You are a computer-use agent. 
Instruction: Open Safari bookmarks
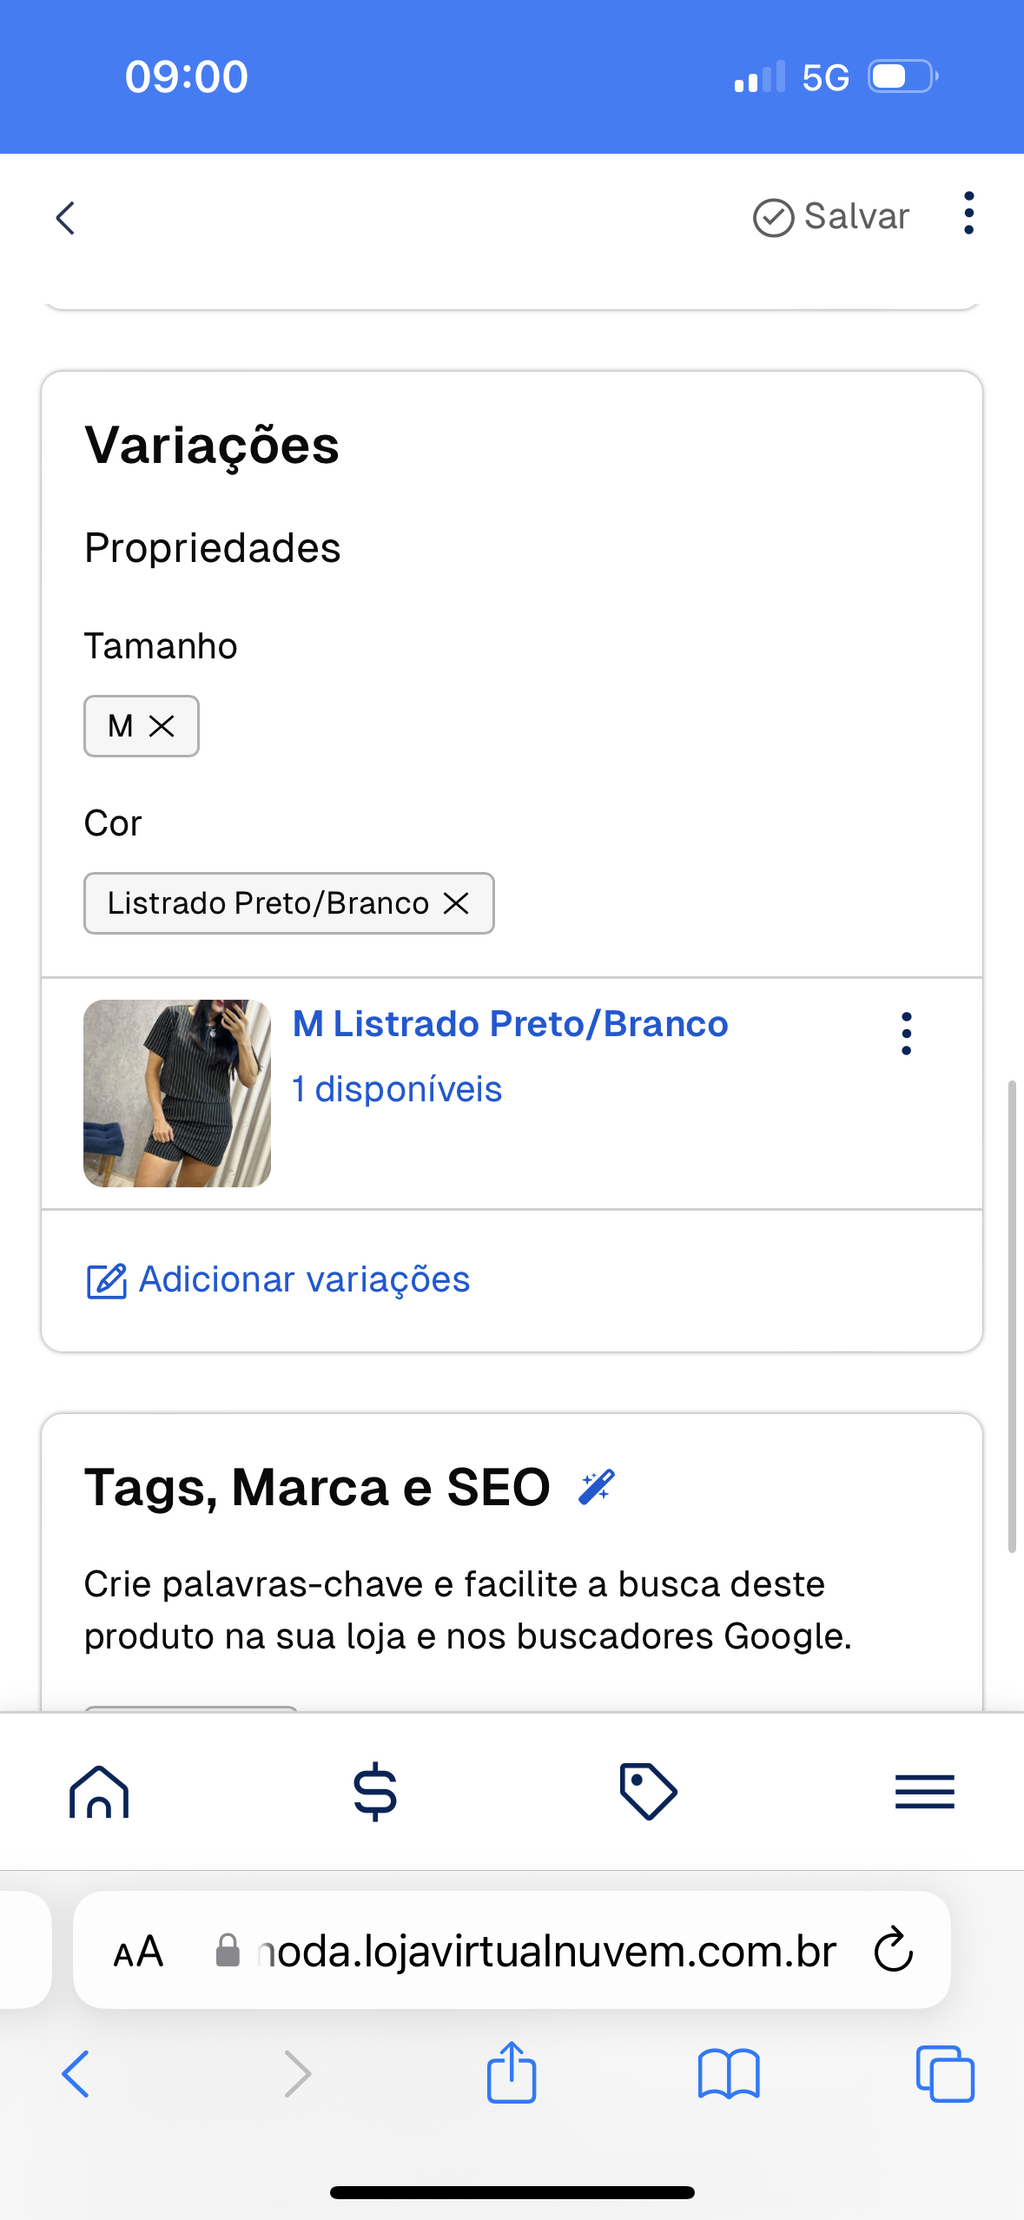point(729,2073)
